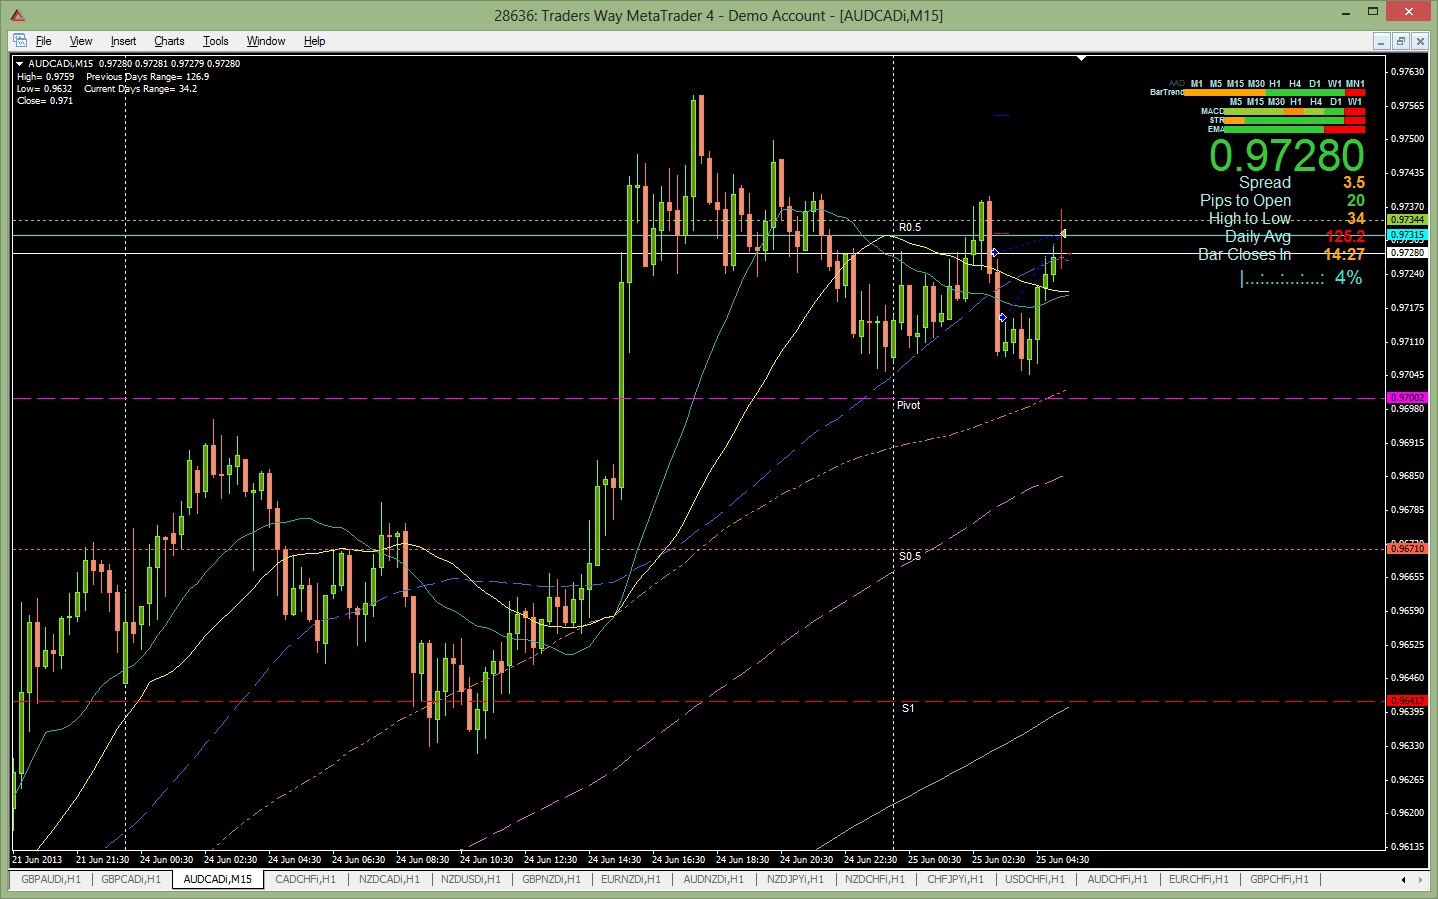Switch to the NZDUSDi,H1 chart tab

pos(471,880)
